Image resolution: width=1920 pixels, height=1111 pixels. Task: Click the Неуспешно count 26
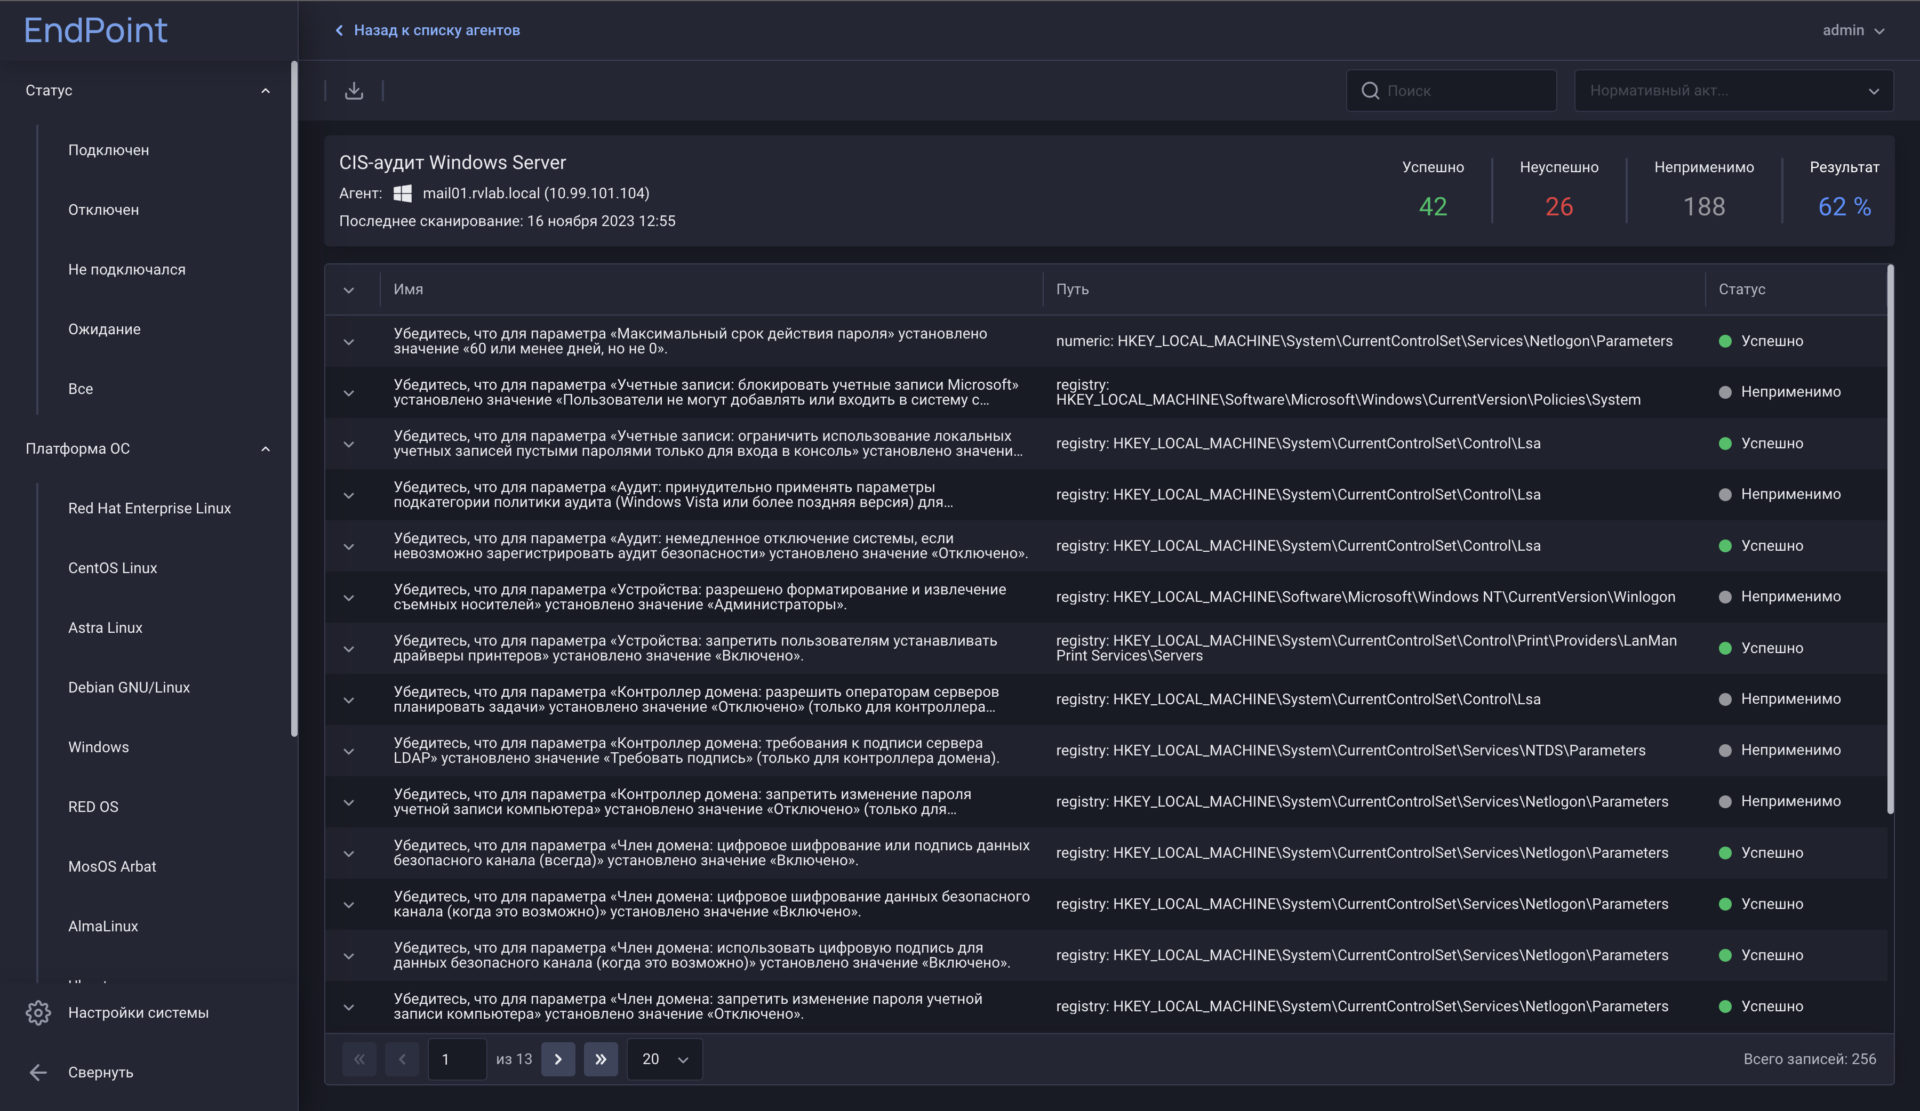1559,207
